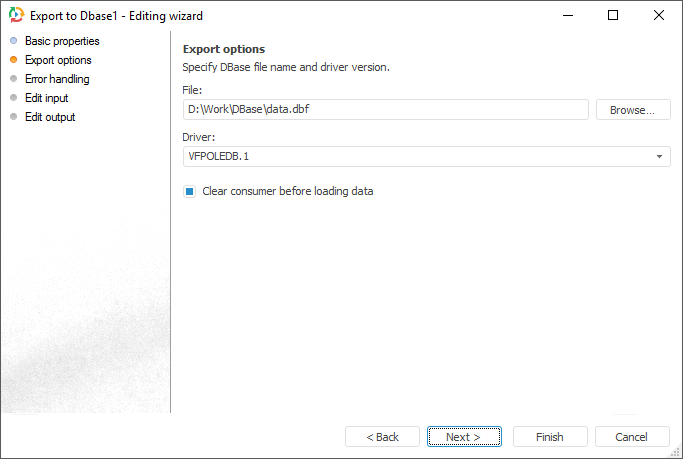This screenshot has width=683, height=459.
Task: Click into the File path field
Action: [x=385, y=110]
